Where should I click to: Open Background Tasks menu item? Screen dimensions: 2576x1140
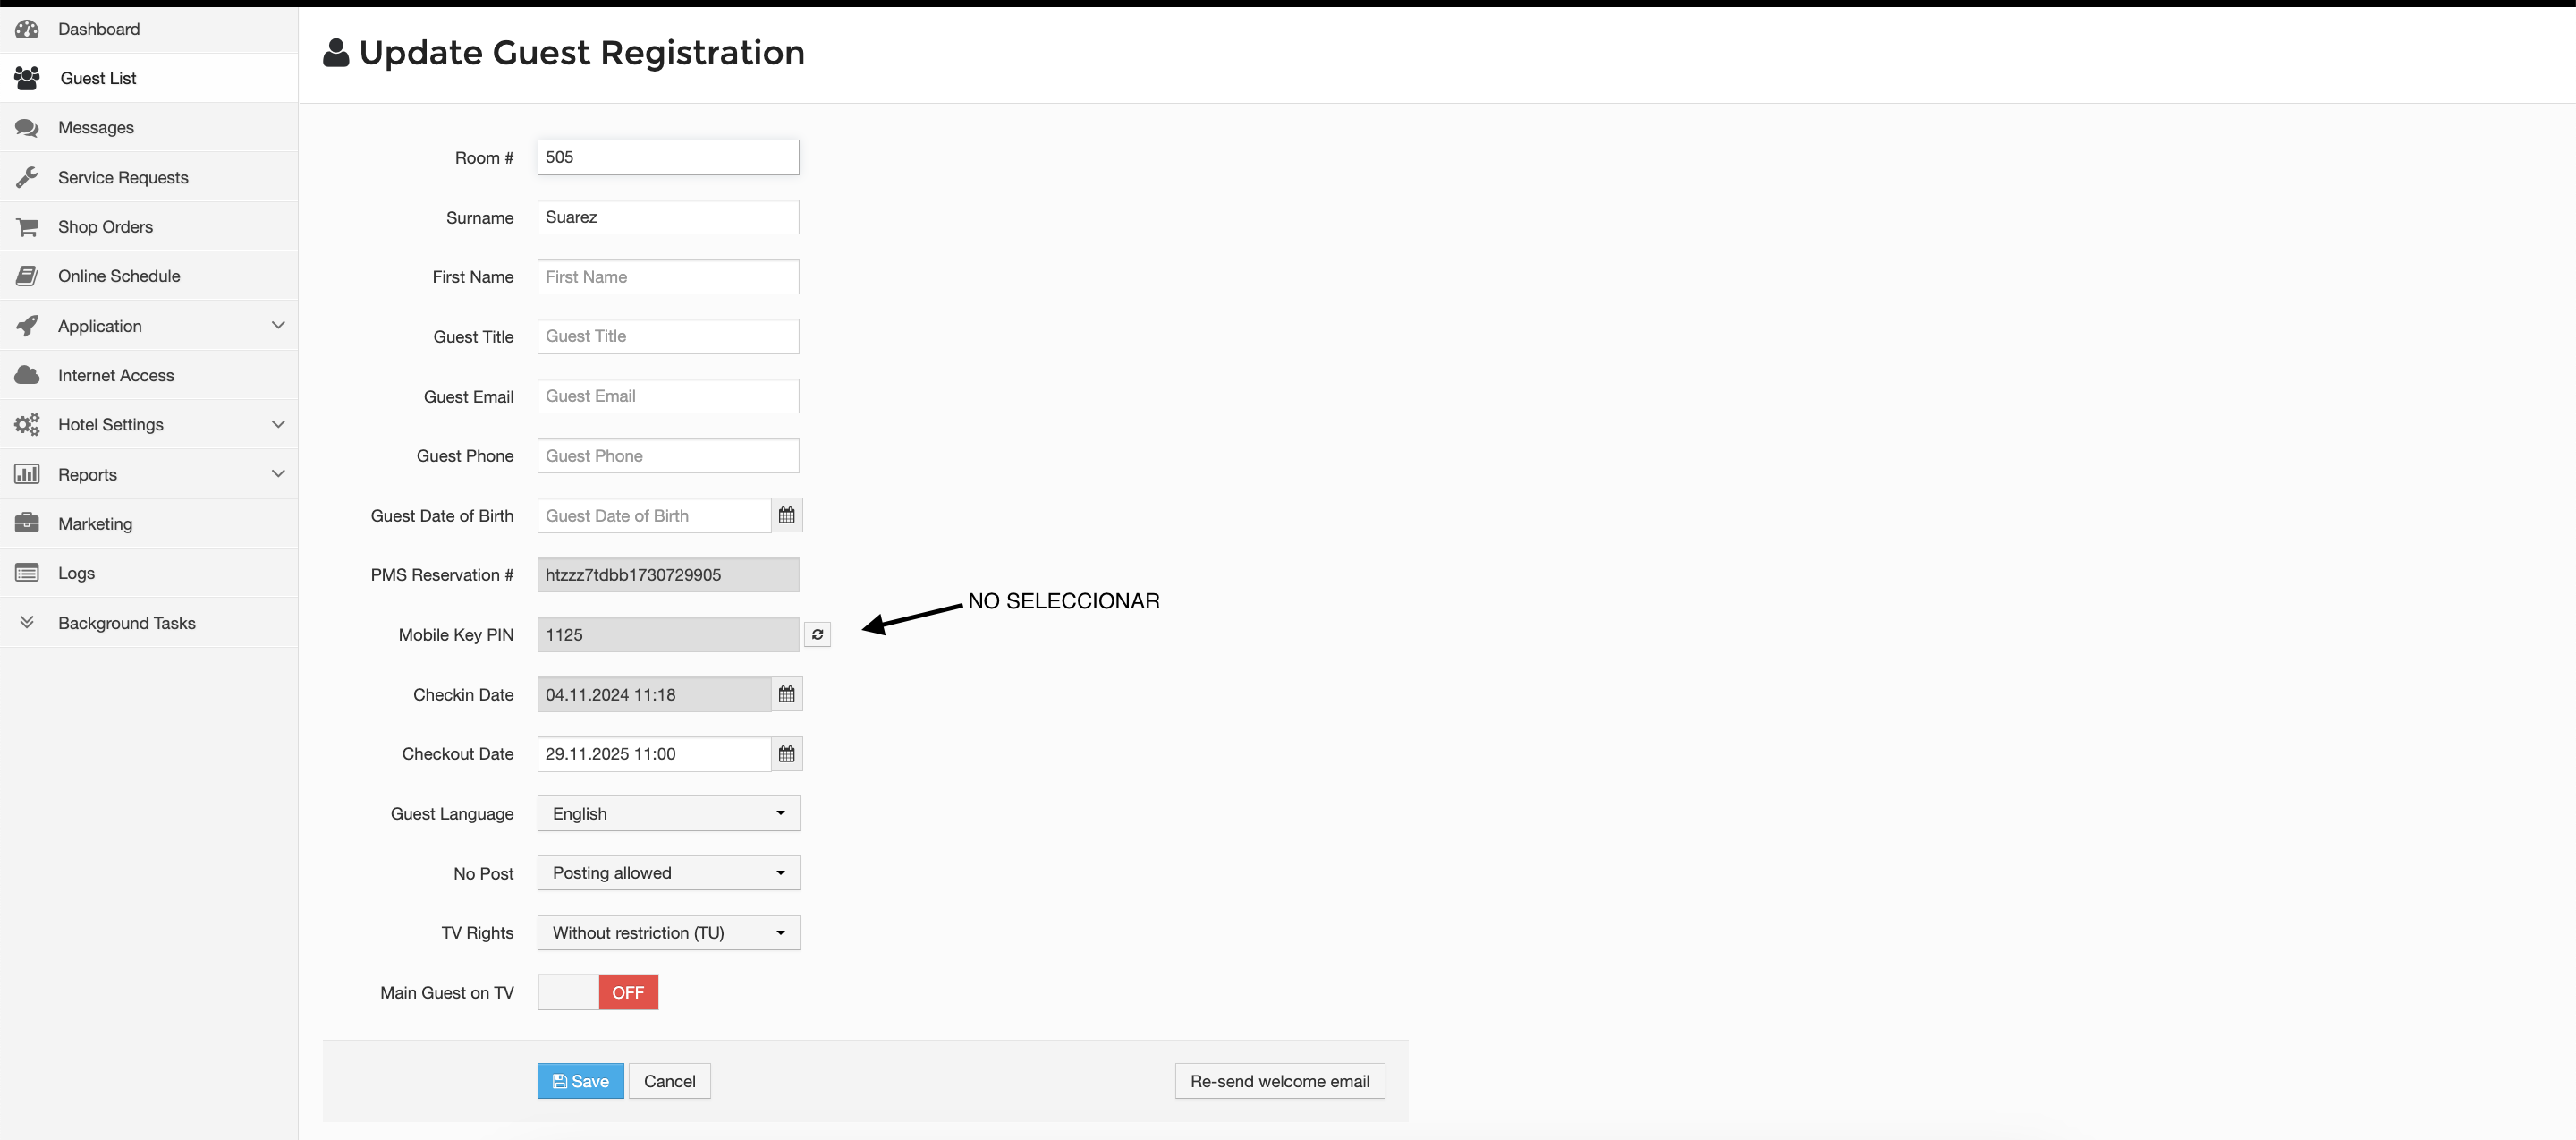click(149, 622)
